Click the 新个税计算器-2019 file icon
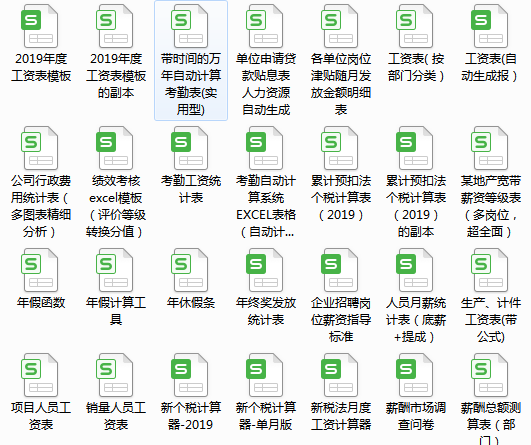Screen dimensions: 531x445 pos(191,375)
